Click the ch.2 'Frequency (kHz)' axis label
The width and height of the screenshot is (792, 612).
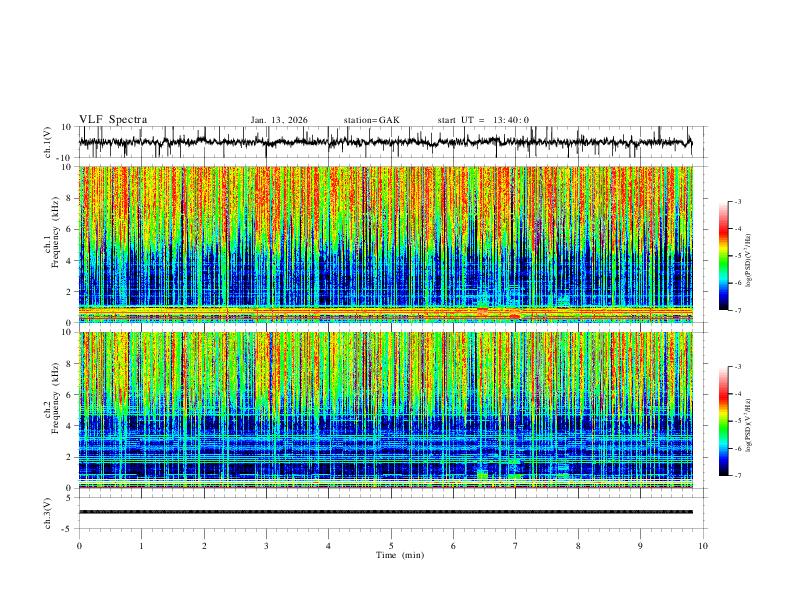click(x=55, y=398)
